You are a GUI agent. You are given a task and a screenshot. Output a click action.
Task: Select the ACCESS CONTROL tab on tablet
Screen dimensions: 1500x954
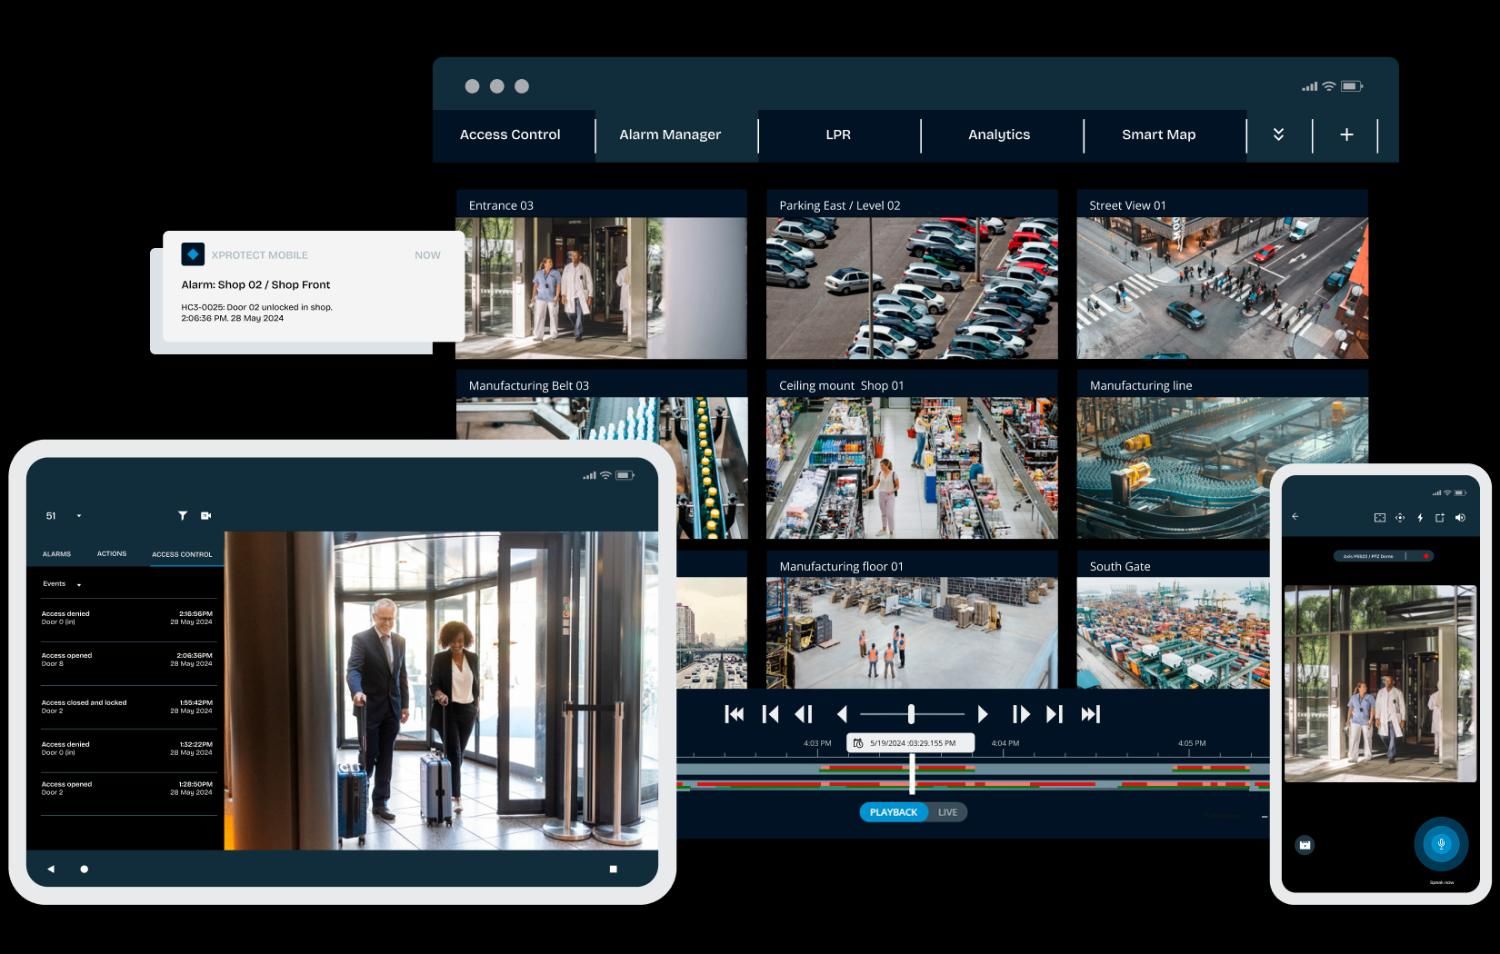point(182,554)
